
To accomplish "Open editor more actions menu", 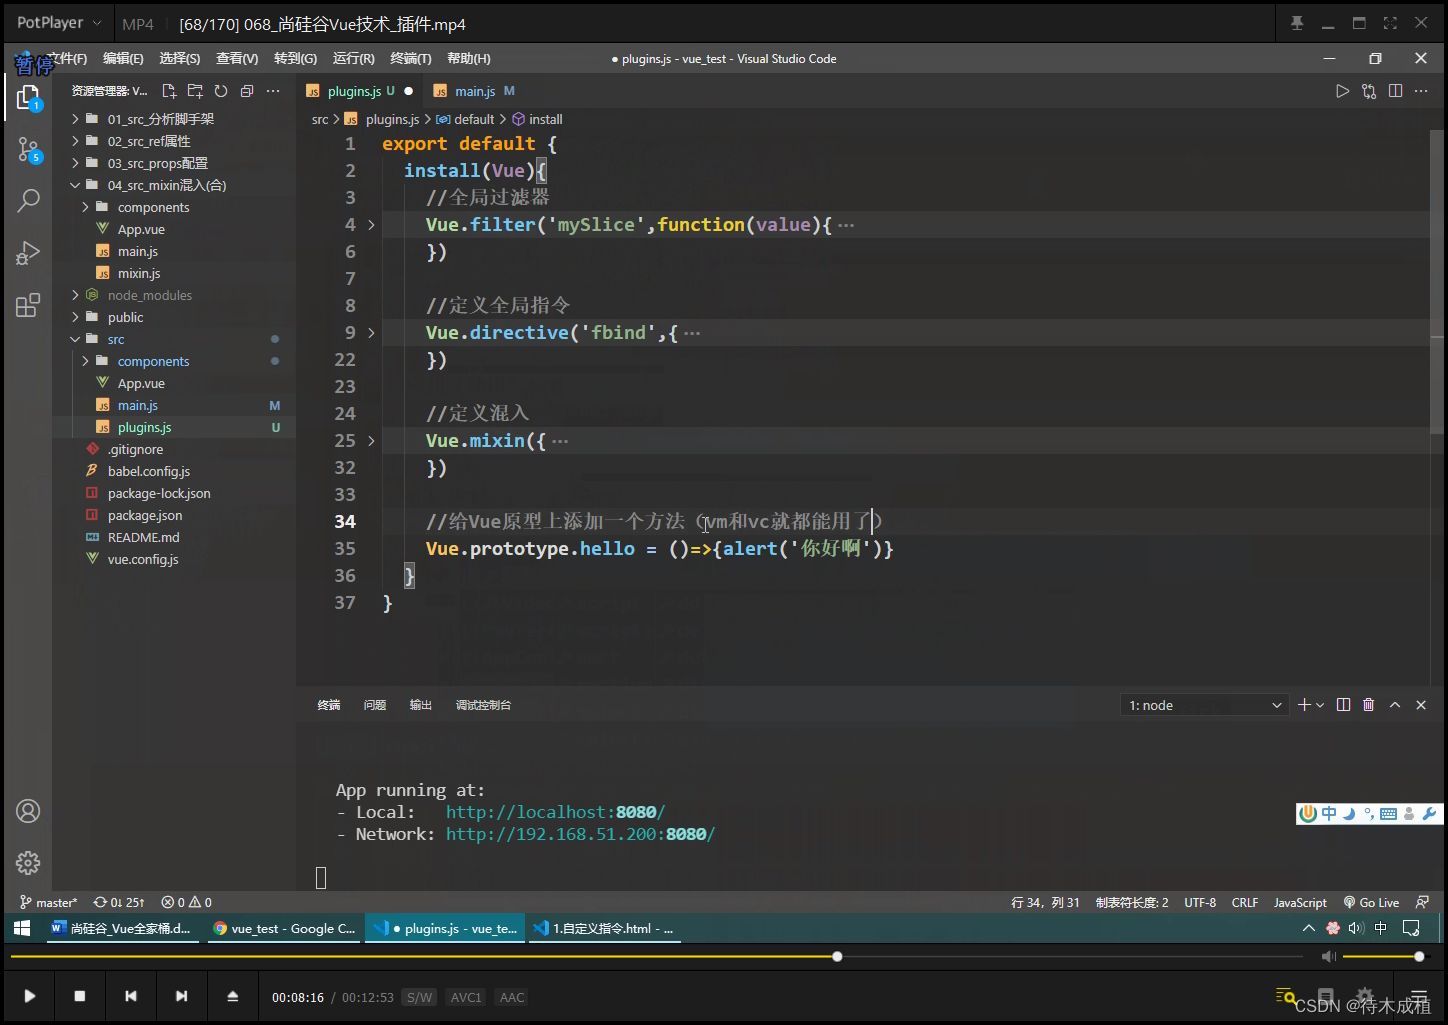I will coord(1421,91).
